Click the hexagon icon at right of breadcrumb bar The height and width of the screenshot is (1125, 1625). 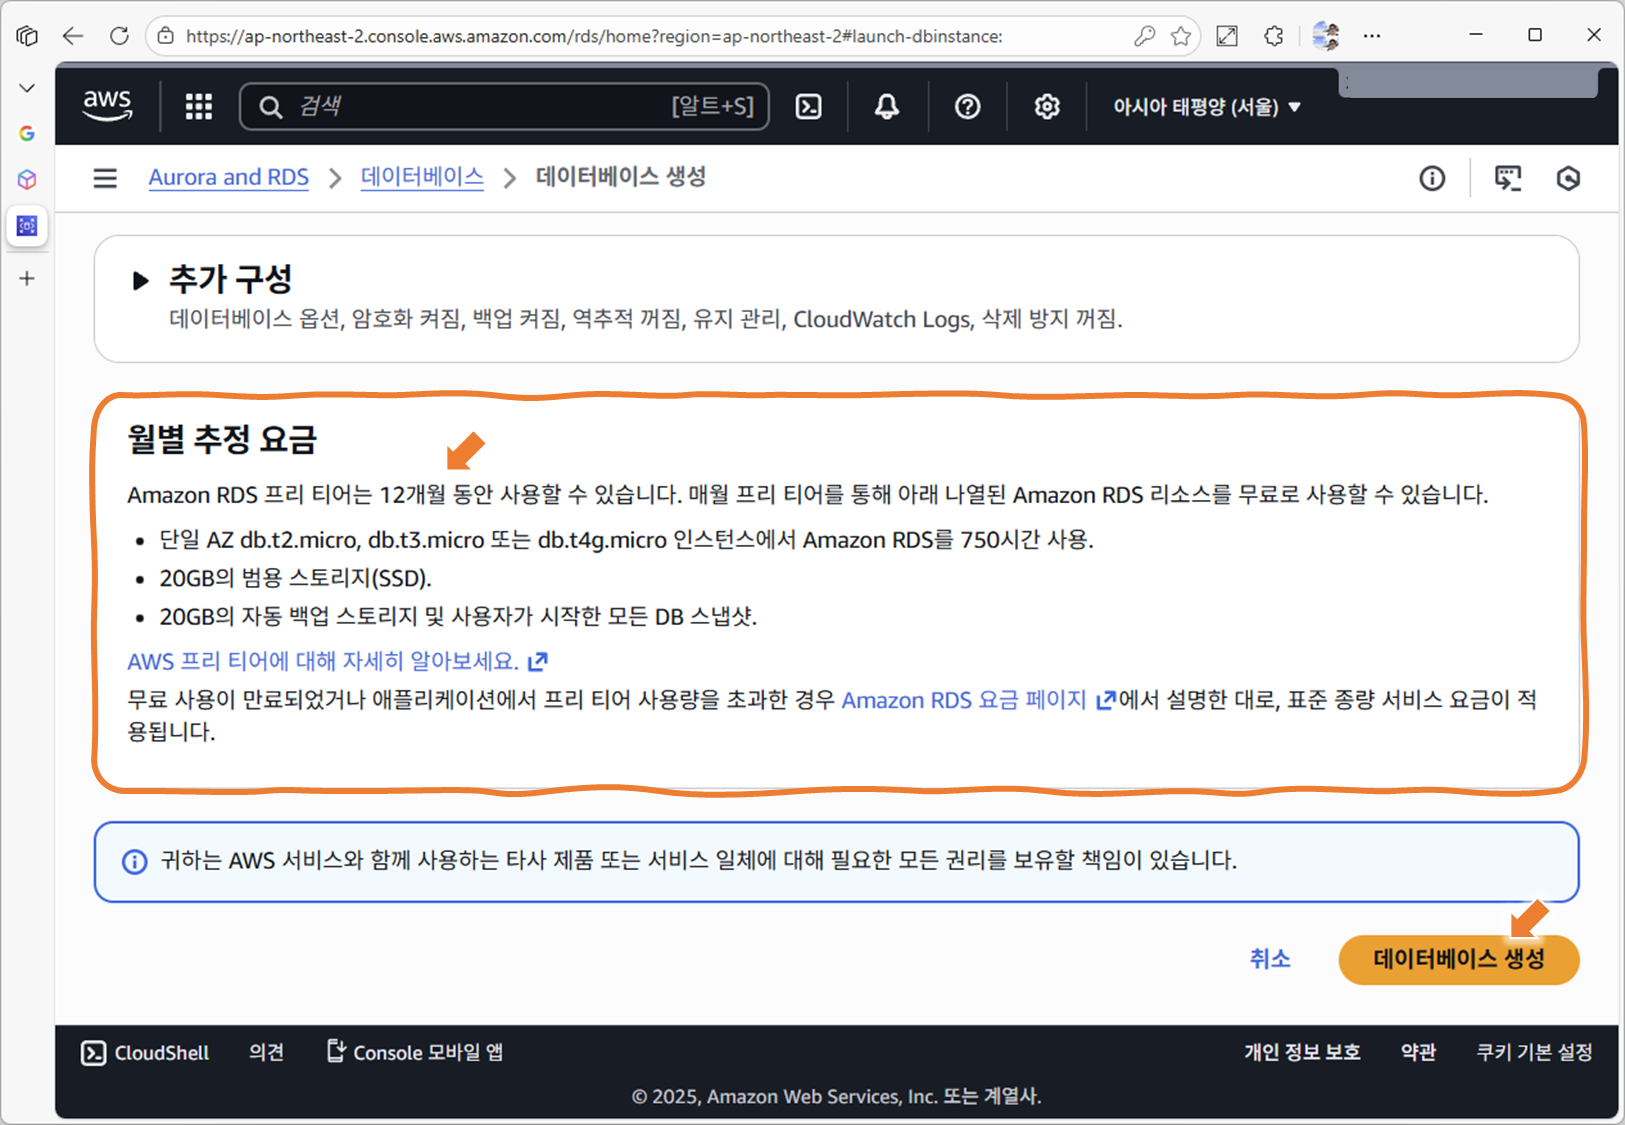click(1568, 178)
